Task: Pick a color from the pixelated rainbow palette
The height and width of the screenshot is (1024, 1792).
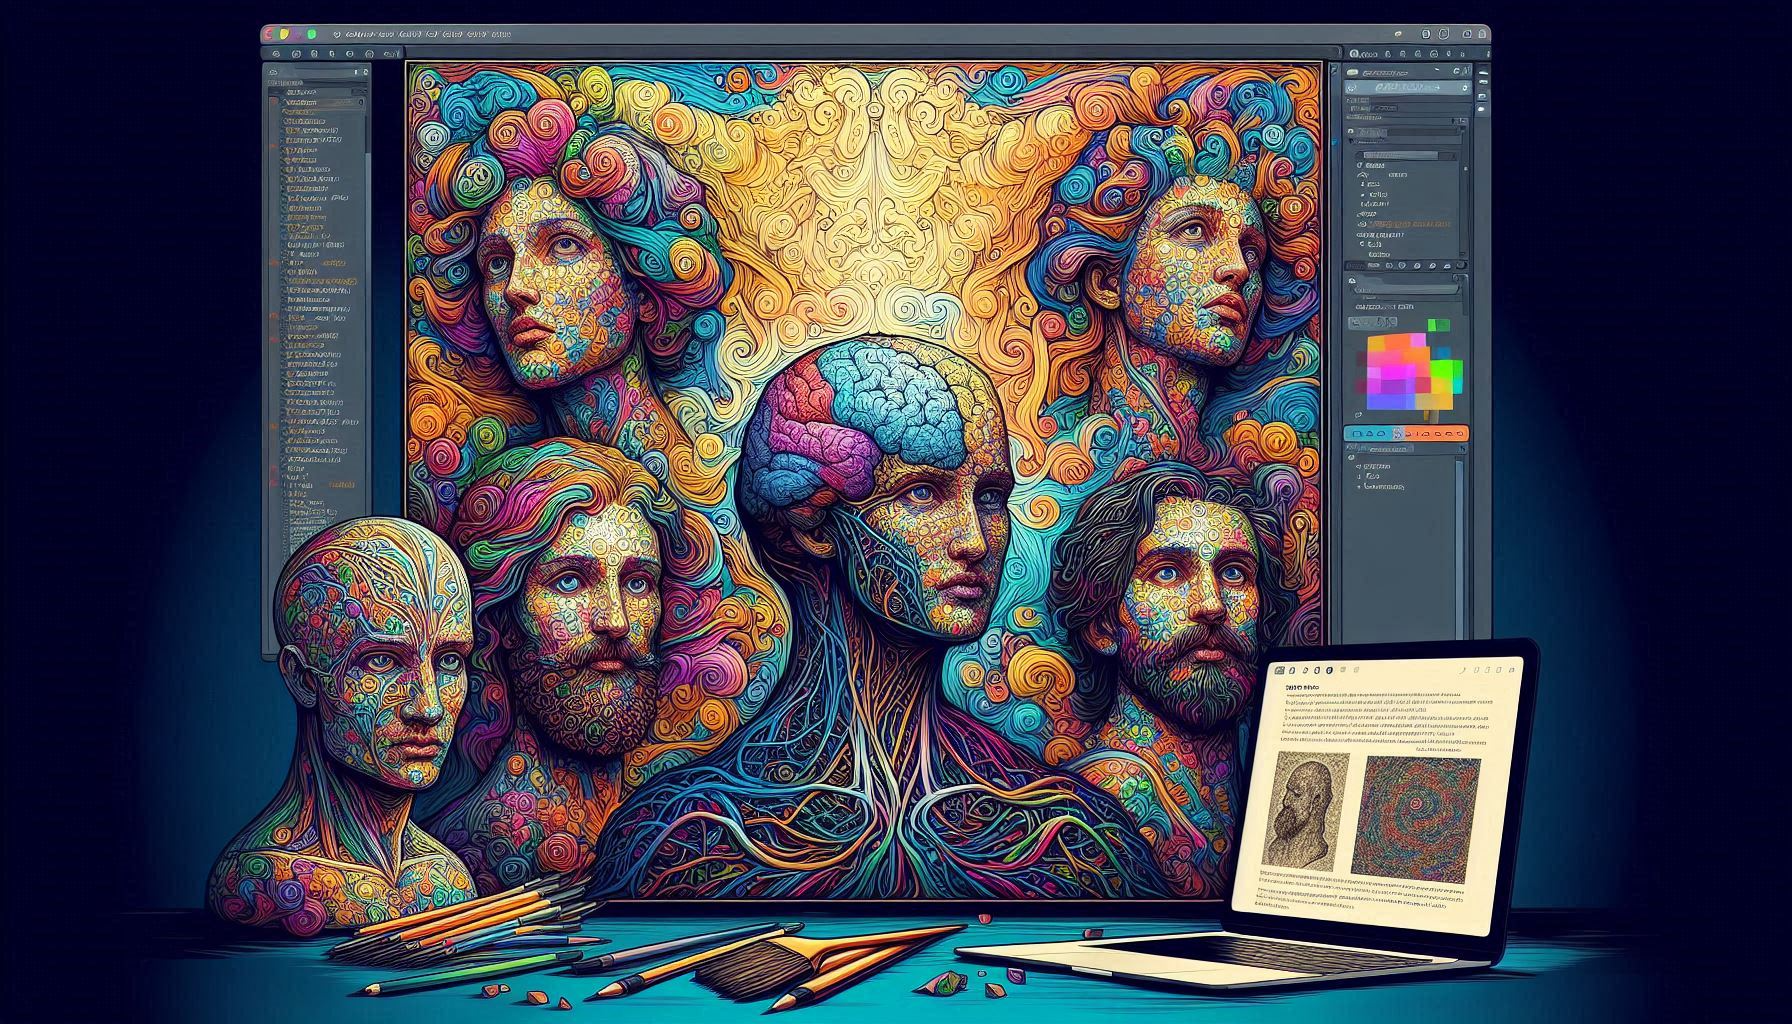Action: [x=1412, y=372]
